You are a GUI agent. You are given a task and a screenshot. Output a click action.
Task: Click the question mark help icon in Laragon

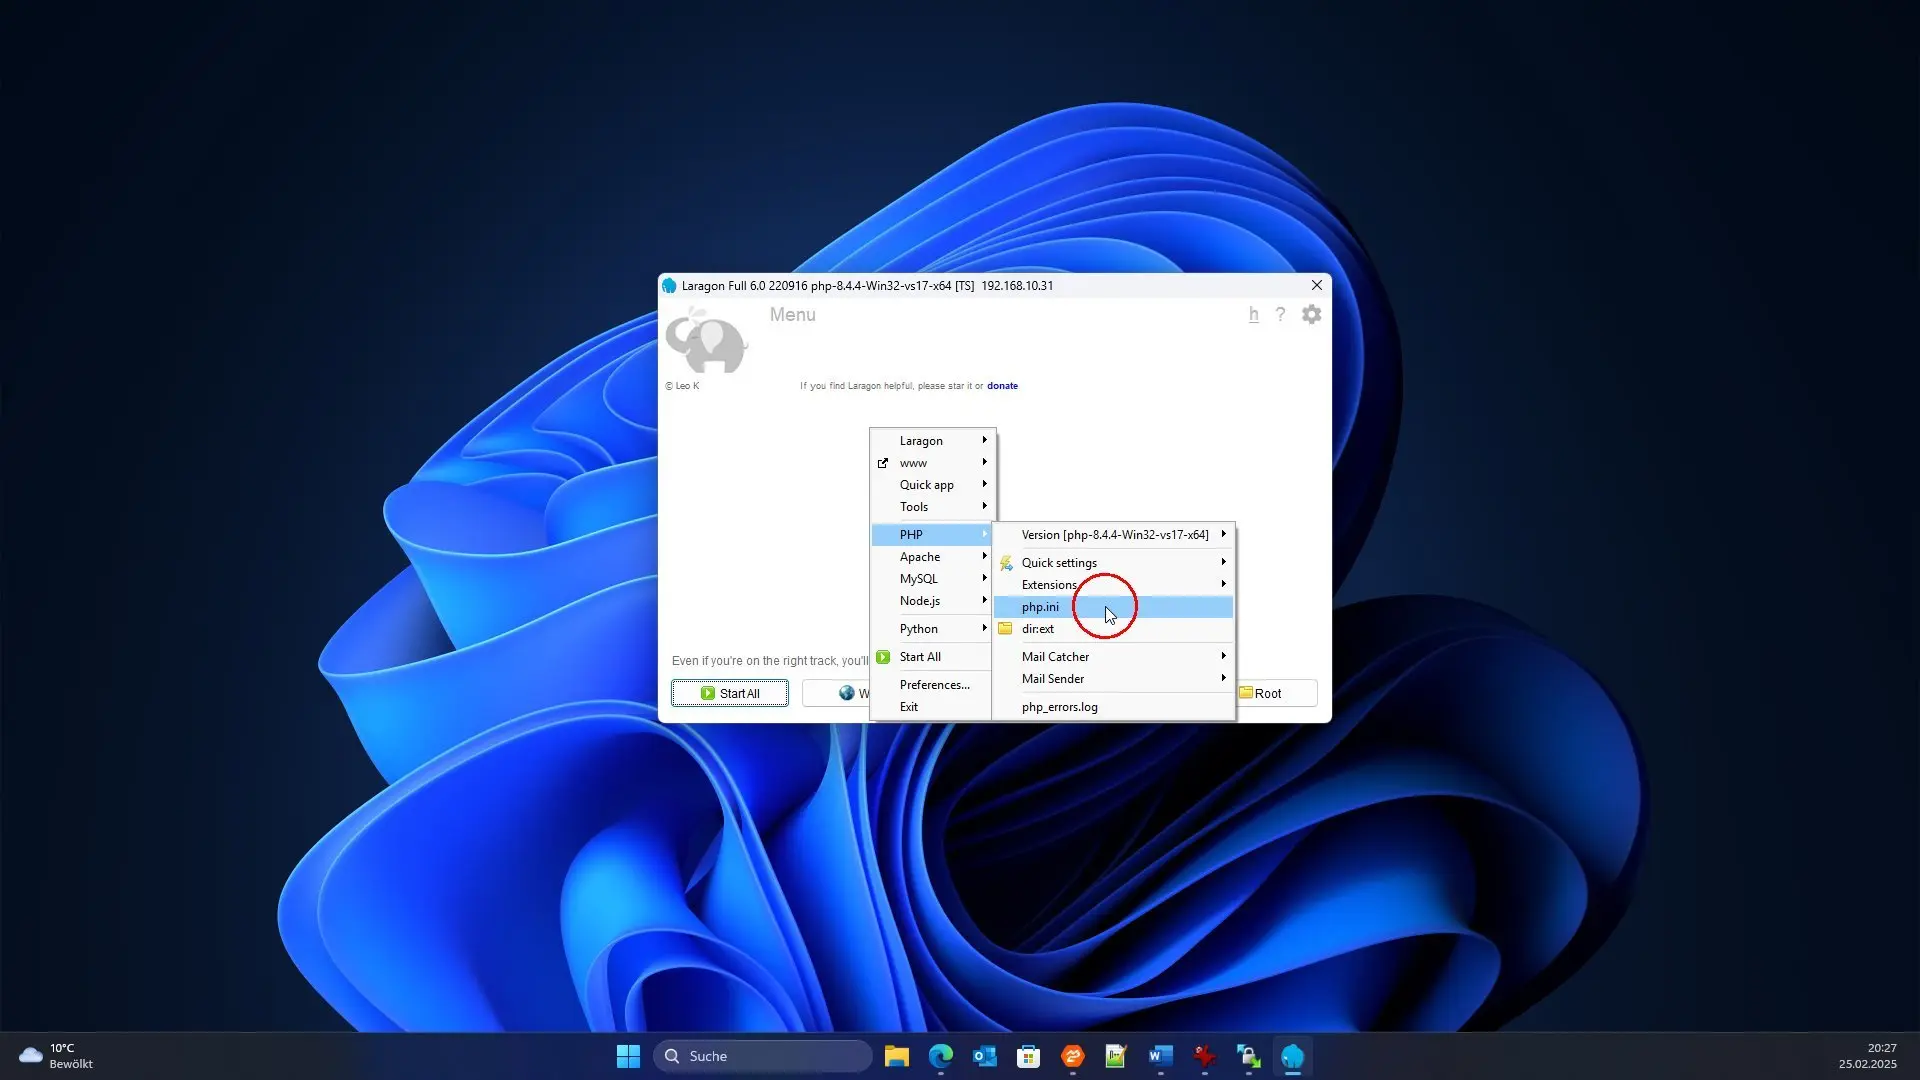[x=1280, y=315]
